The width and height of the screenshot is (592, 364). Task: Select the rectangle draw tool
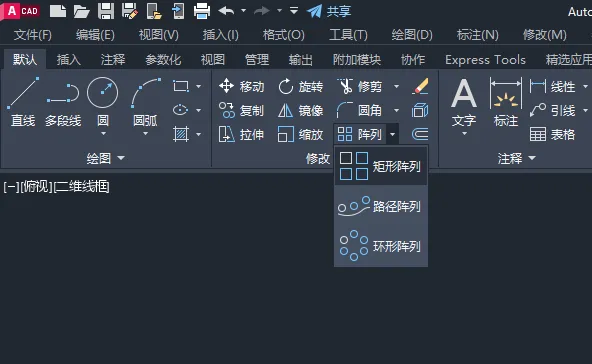[x=181, y=86]
